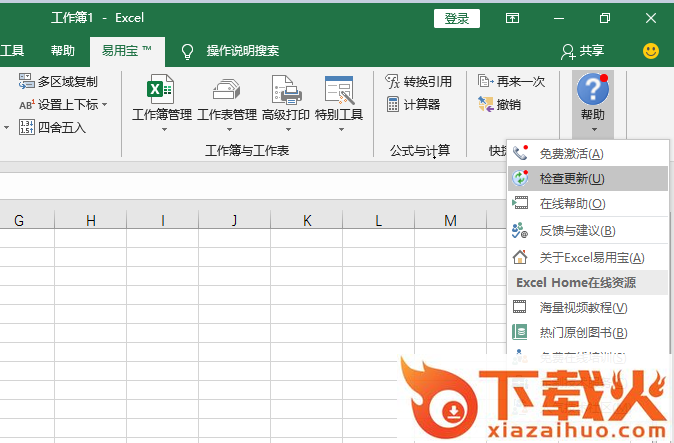Click the smiley face feedback icon
Viewport: 674px width, 443px height.
651,51
